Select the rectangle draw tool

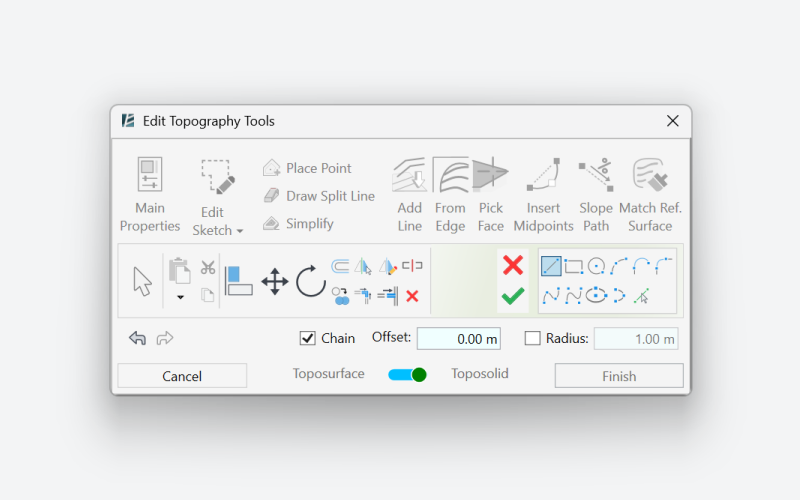tap(574, 266)
